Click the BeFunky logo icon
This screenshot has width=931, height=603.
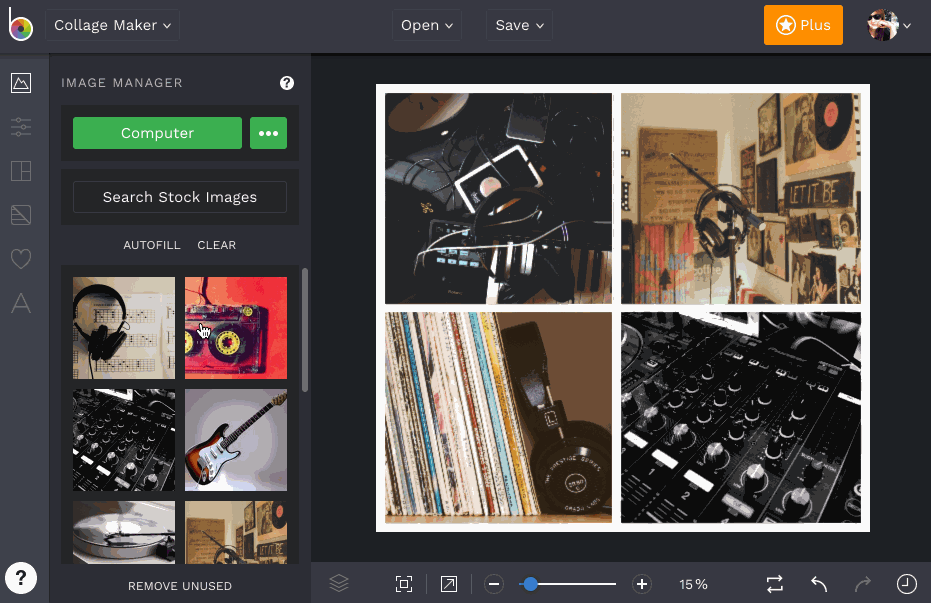(x=20, y=24)
